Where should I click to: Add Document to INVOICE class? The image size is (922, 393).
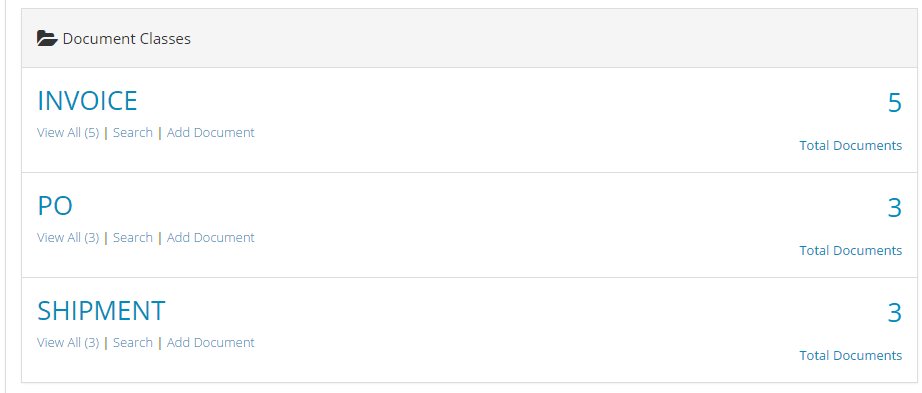point(211,132)
